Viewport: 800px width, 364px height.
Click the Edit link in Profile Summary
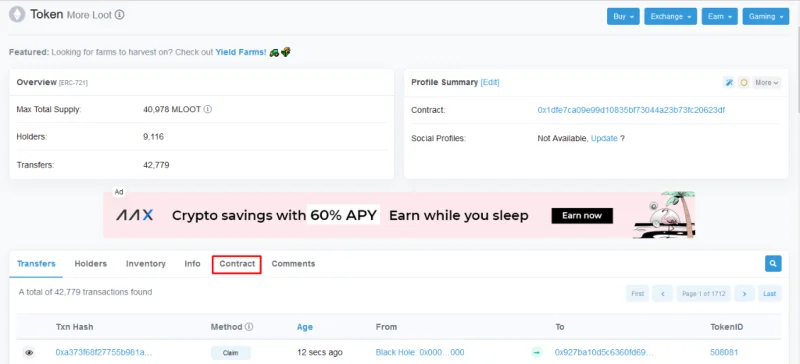pyautogui.click(x=490, y=82)
